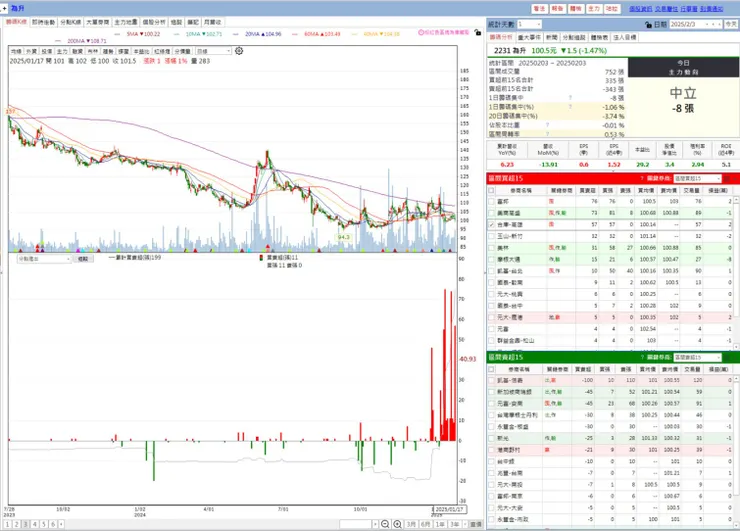Tick checkbox for 美林 buyer row
The height and width of the screenshot is (531, 740).
491,248
